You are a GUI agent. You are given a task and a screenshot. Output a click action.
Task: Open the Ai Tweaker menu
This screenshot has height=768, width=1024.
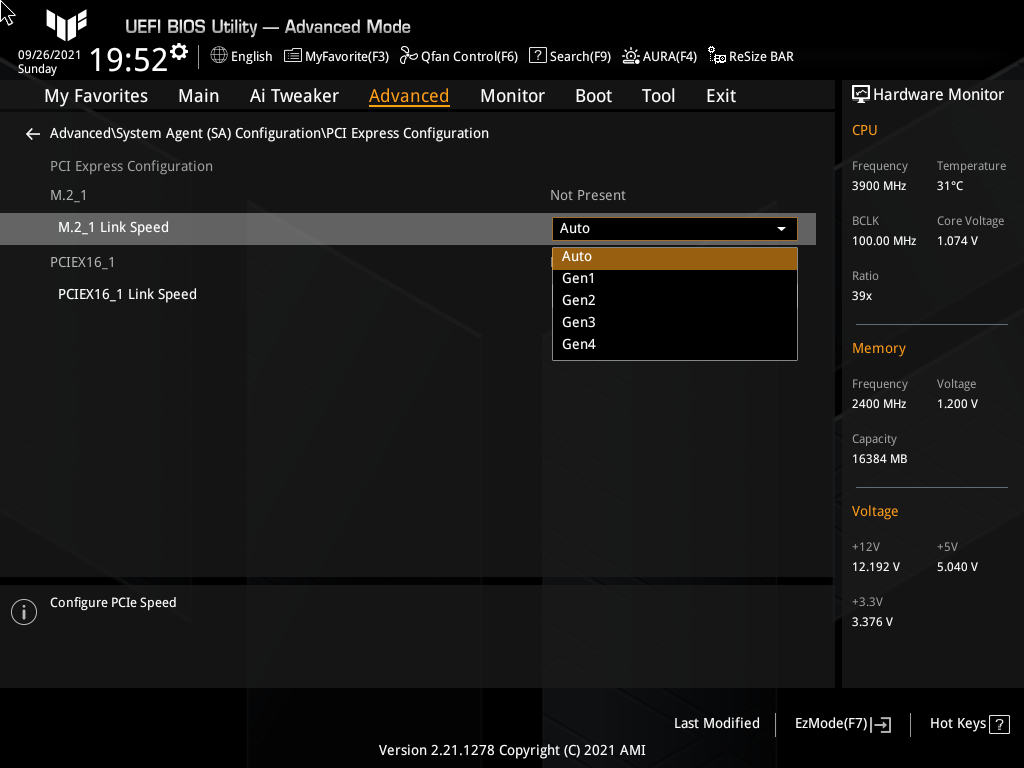coord(294,95)
